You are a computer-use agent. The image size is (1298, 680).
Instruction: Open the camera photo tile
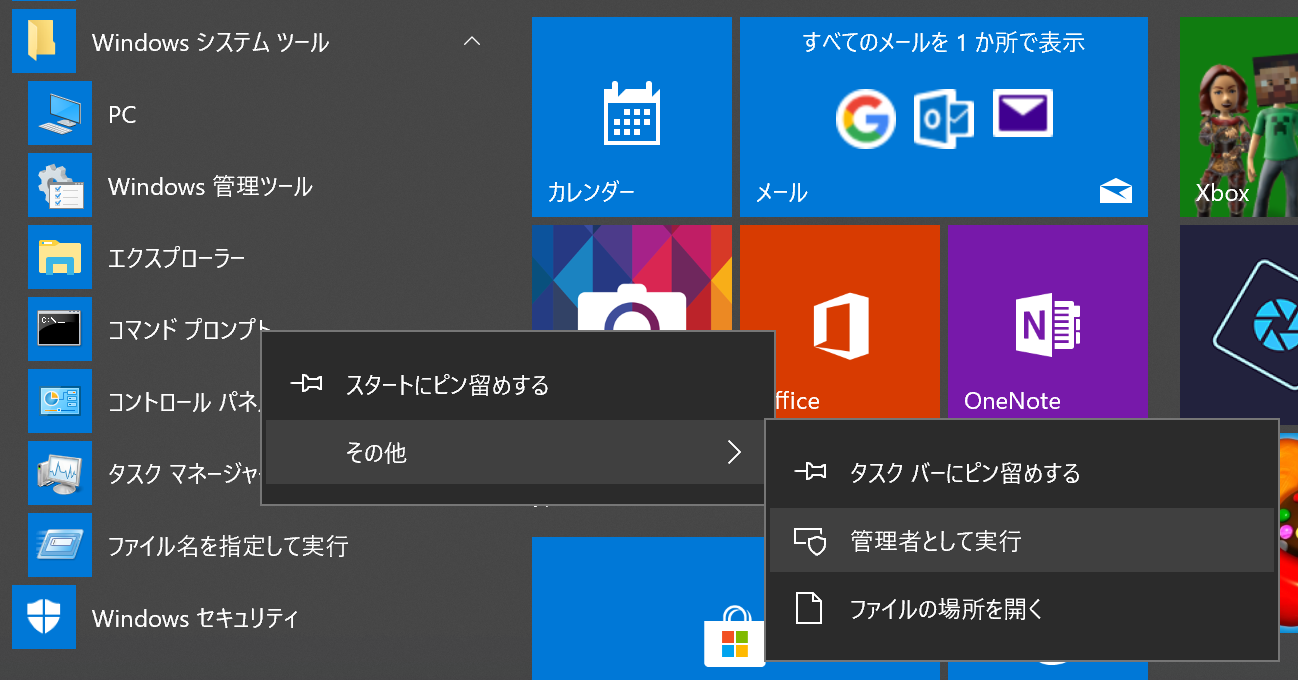(632, 278)
